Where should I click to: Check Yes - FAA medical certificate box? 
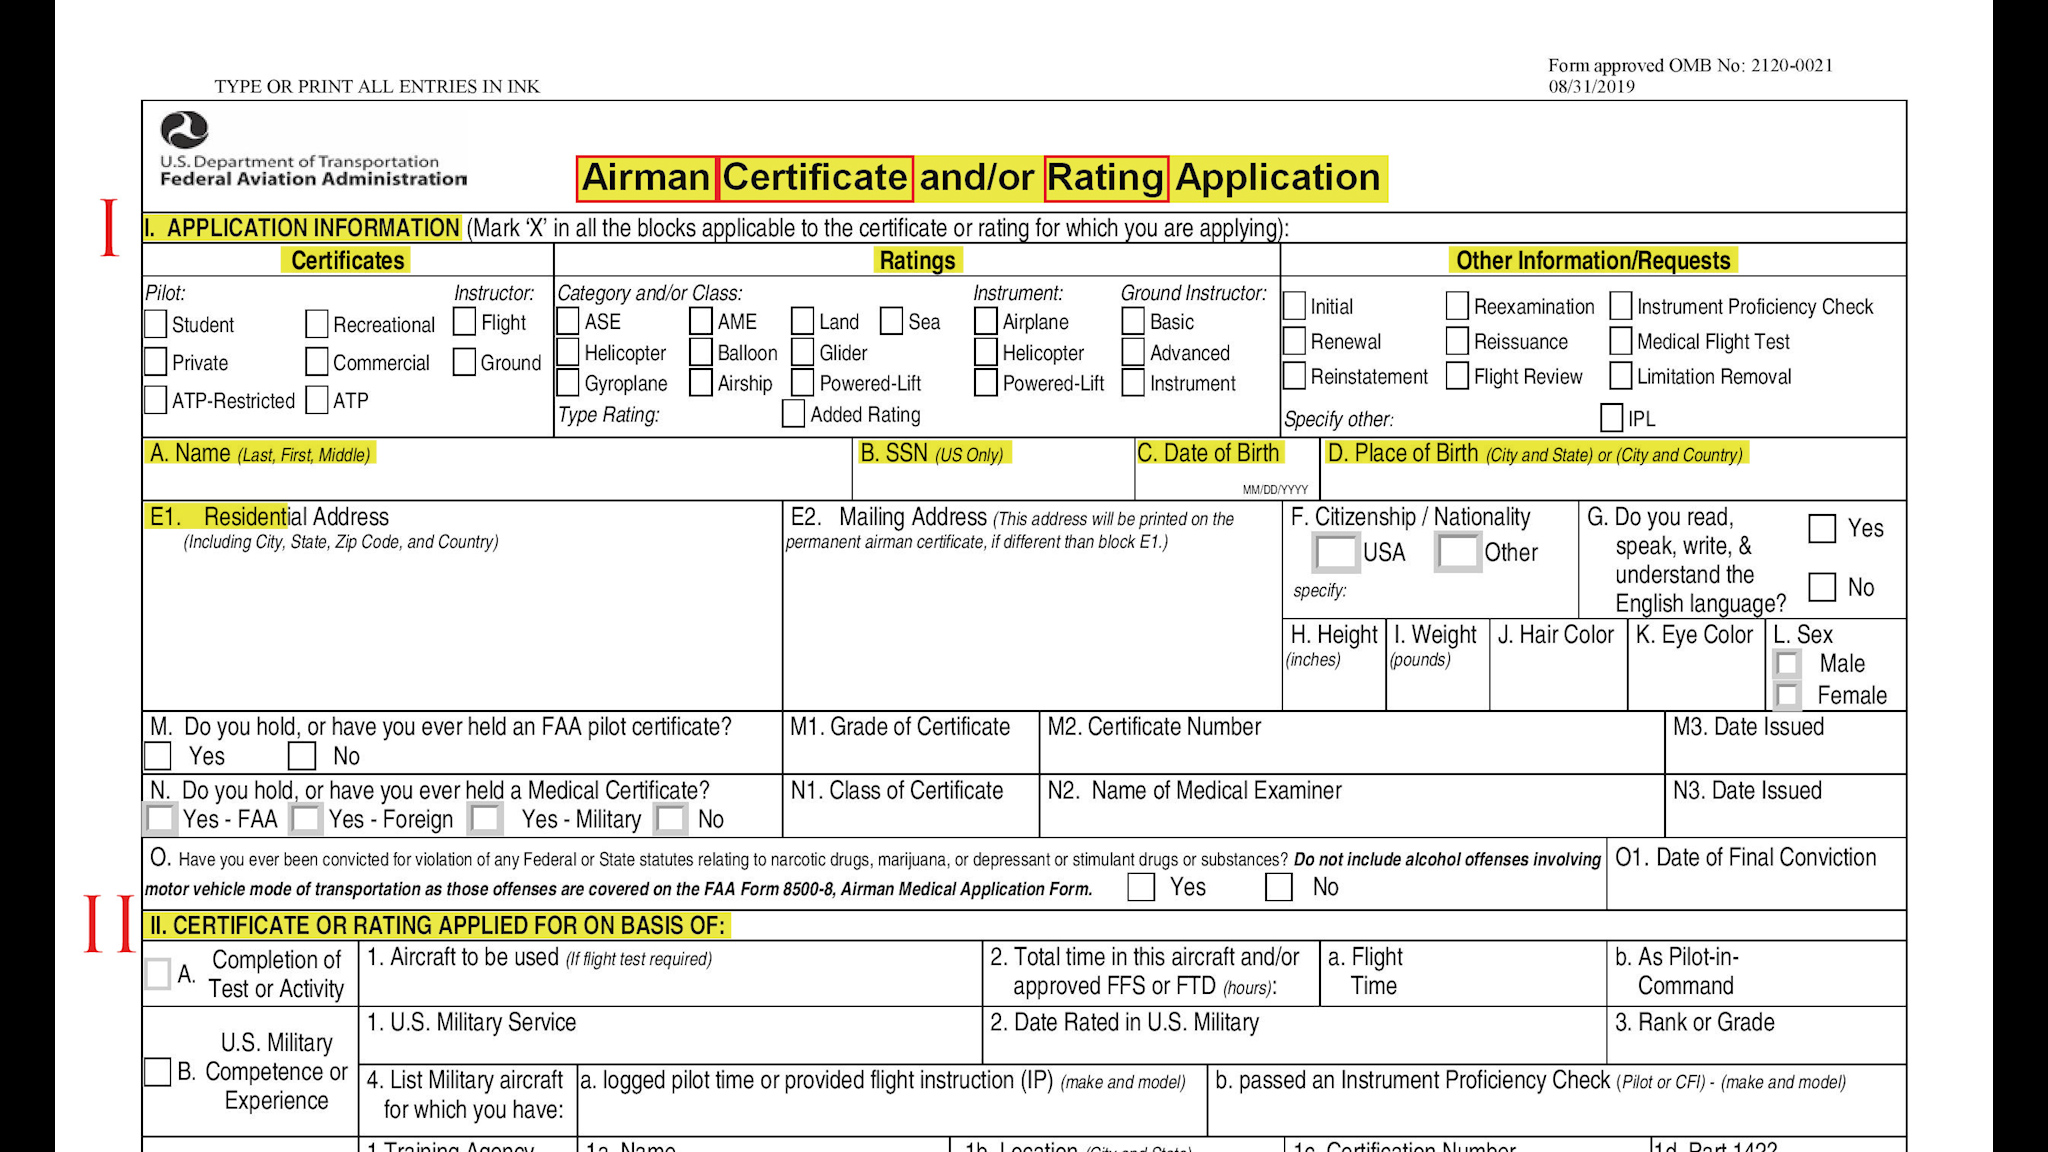point(161,819)
